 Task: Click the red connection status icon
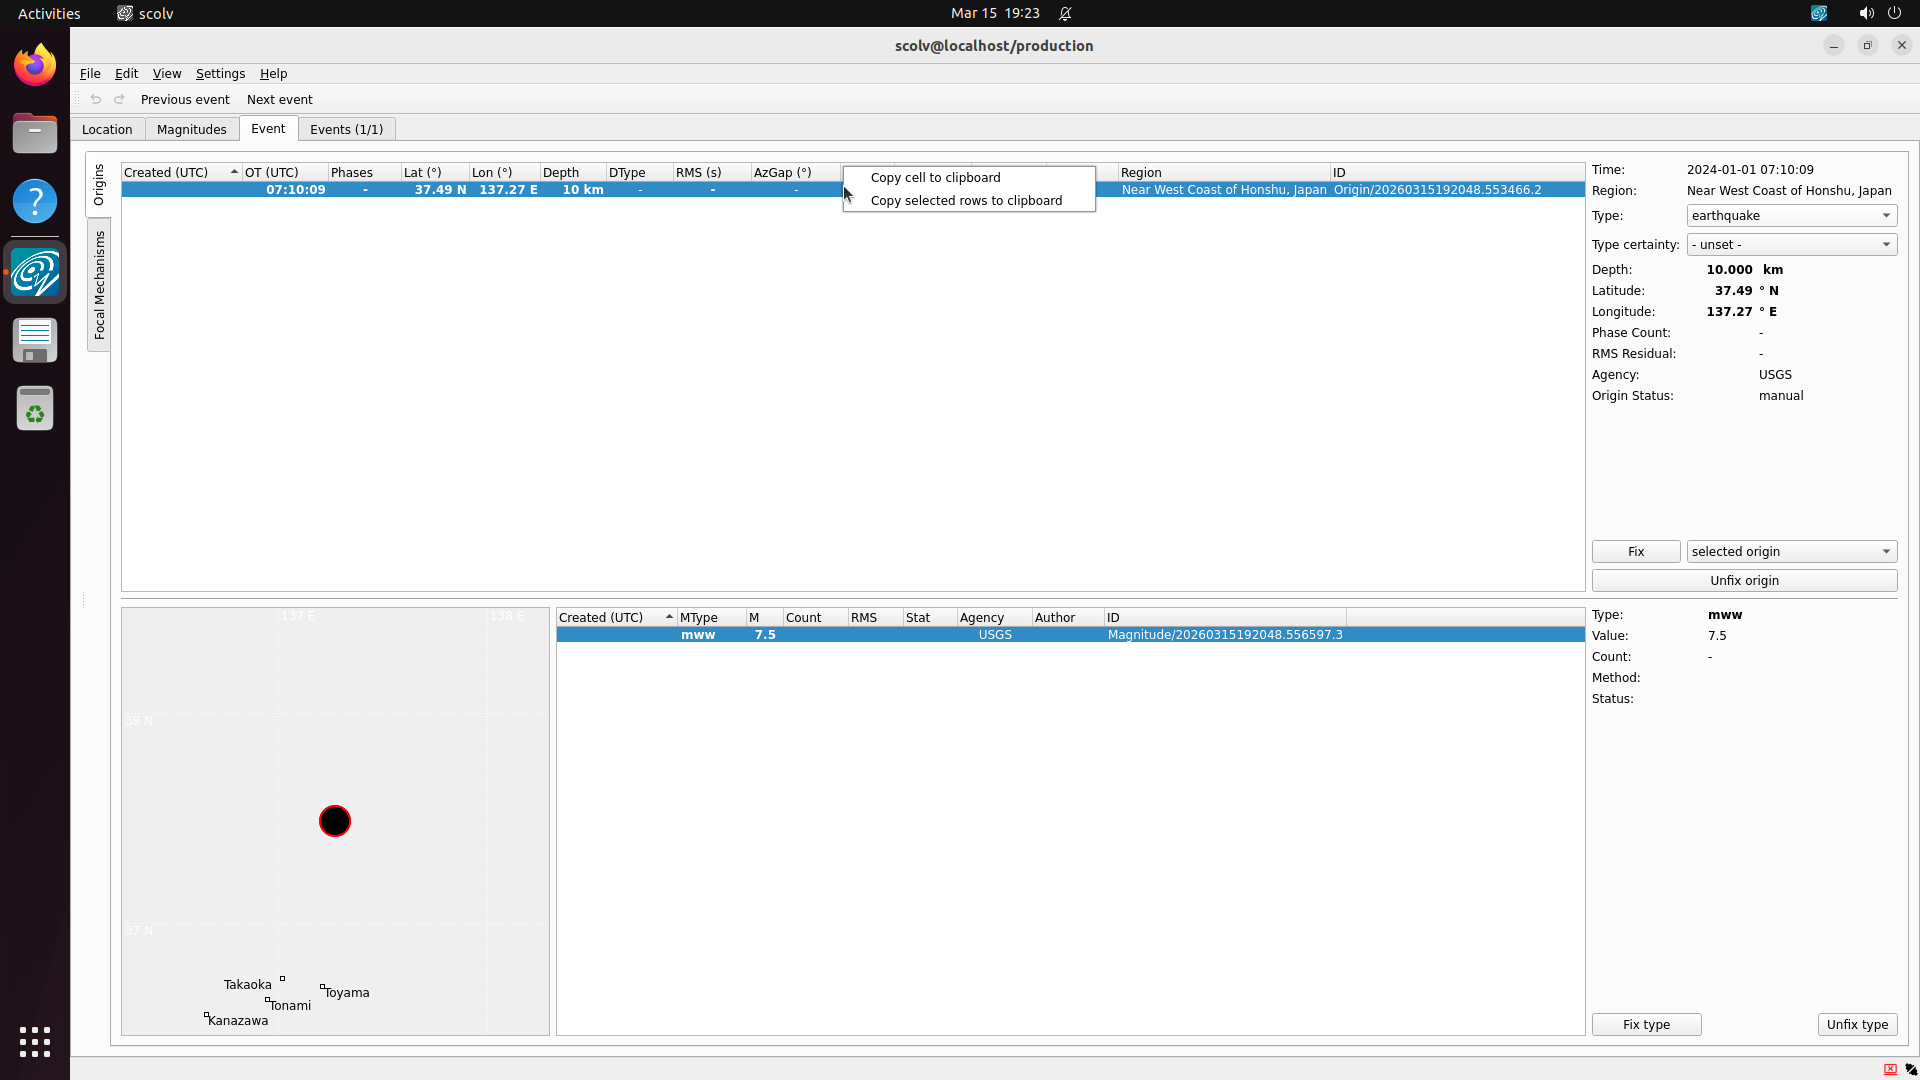1890,1069
